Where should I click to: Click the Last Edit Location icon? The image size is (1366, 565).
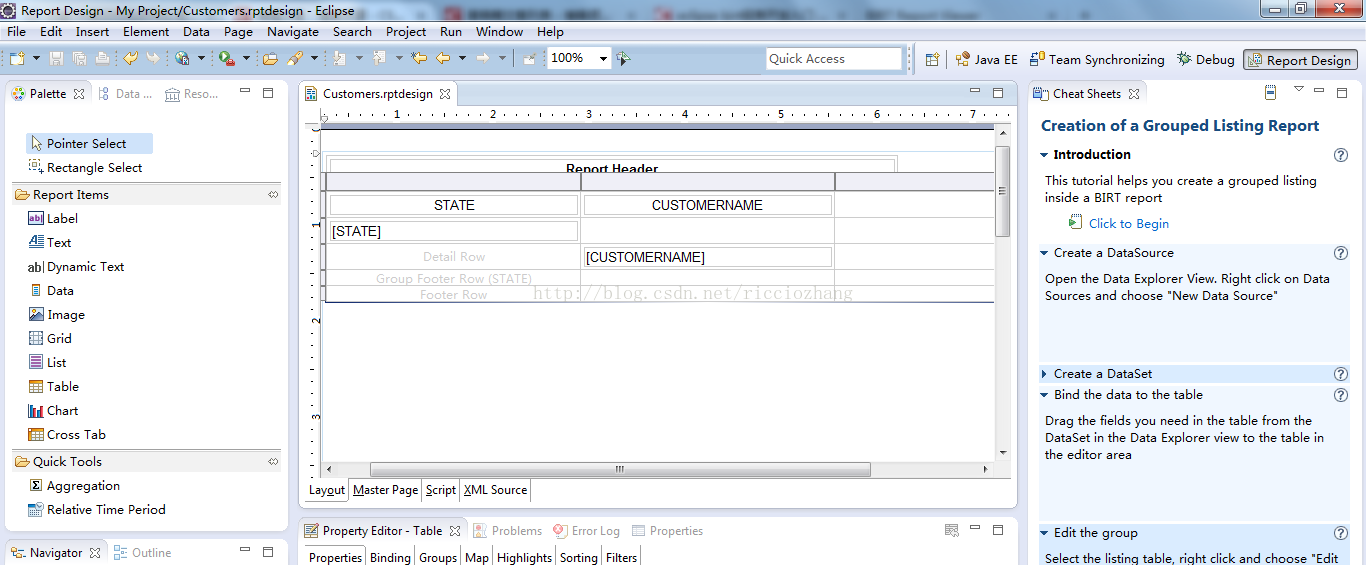coord(419,59)
